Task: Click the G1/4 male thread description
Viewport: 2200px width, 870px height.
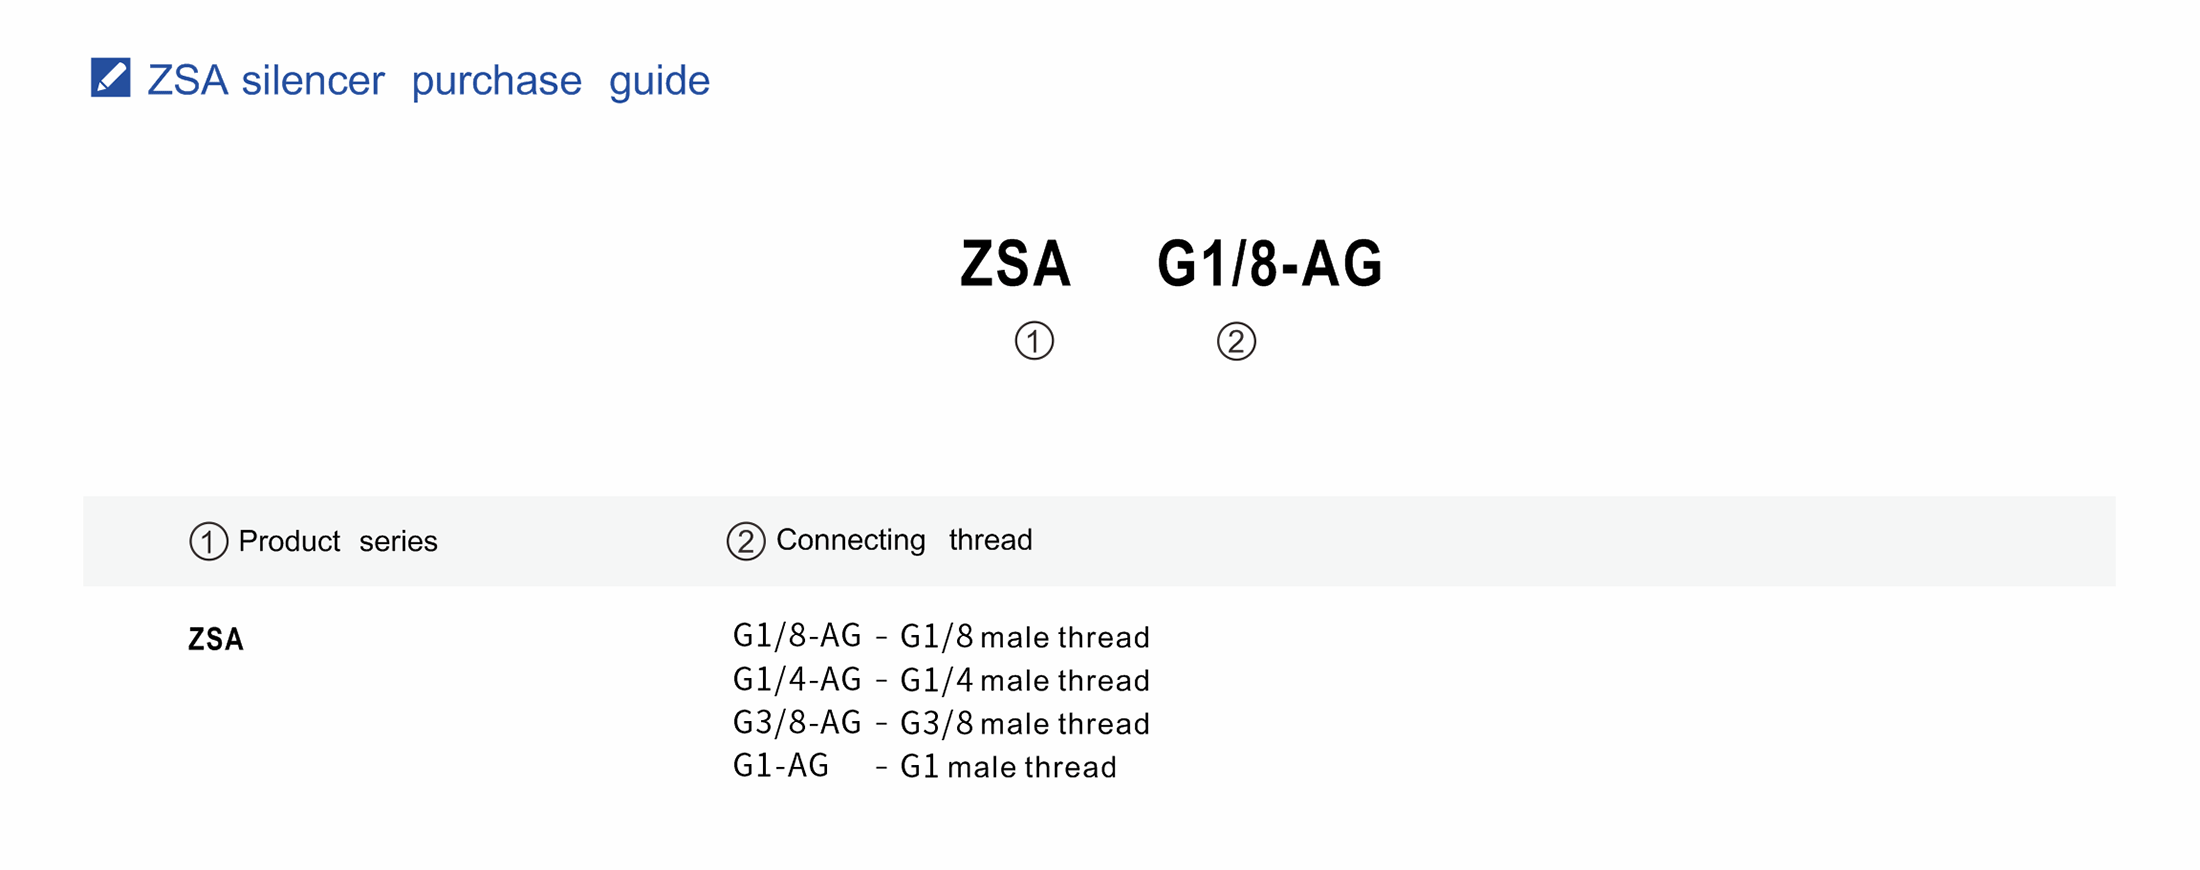Action: pos(1025,680)
